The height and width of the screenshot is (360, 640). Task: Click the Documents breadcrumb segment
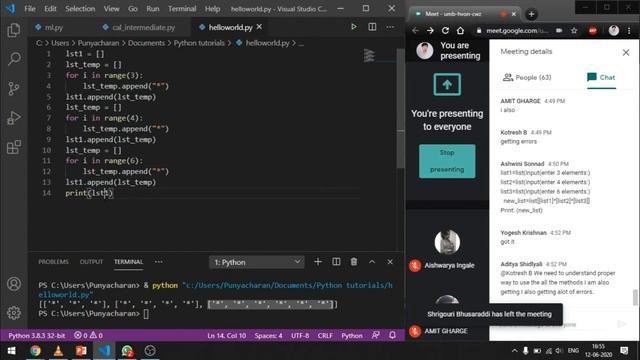[147, 43]
